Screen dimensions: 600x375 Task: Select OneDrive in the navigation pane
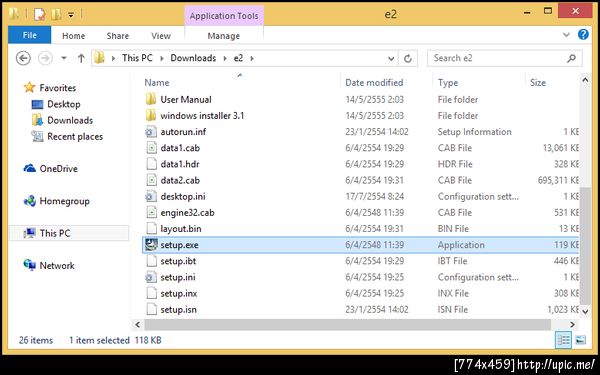pos(59,169)
